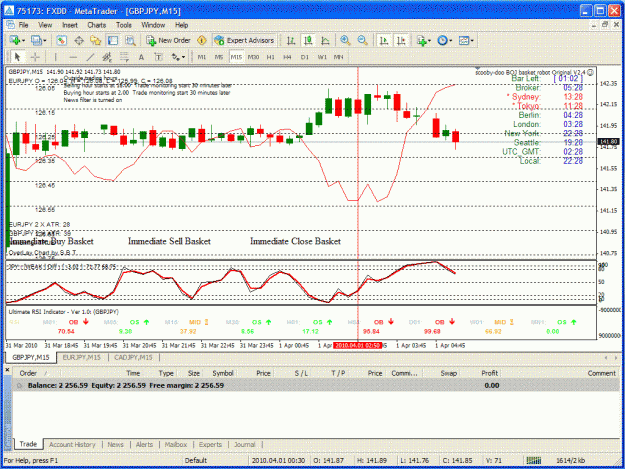The height and width of the screenshot is (469, 625).
Task: Expand the New Chart dropdown arrow
Action: point(24,41)
